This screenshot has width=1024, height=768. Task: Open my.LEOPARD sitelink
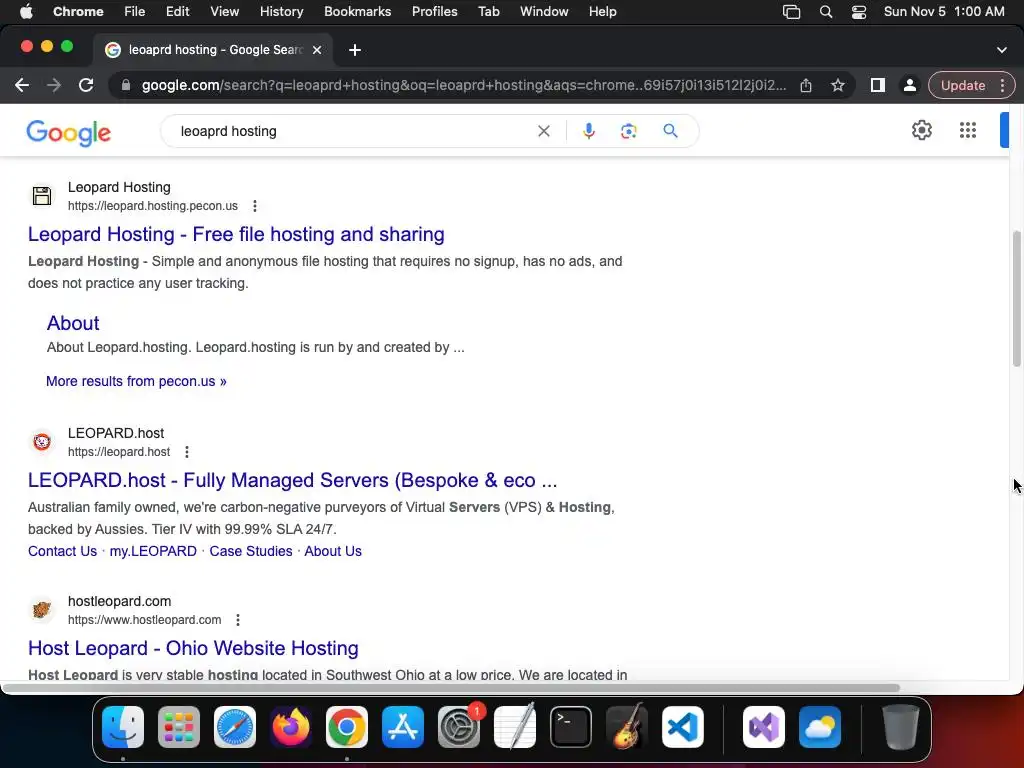tap(153, 551)
